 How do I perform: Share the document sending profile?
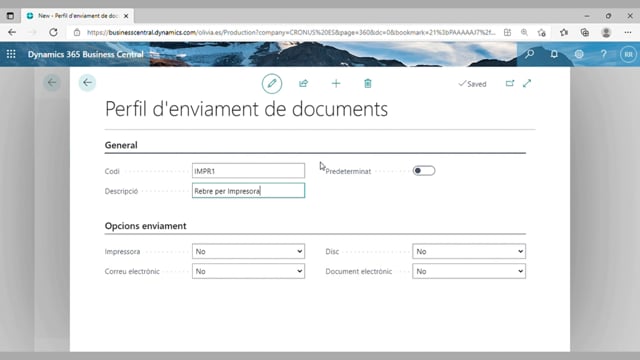[303, 84]
